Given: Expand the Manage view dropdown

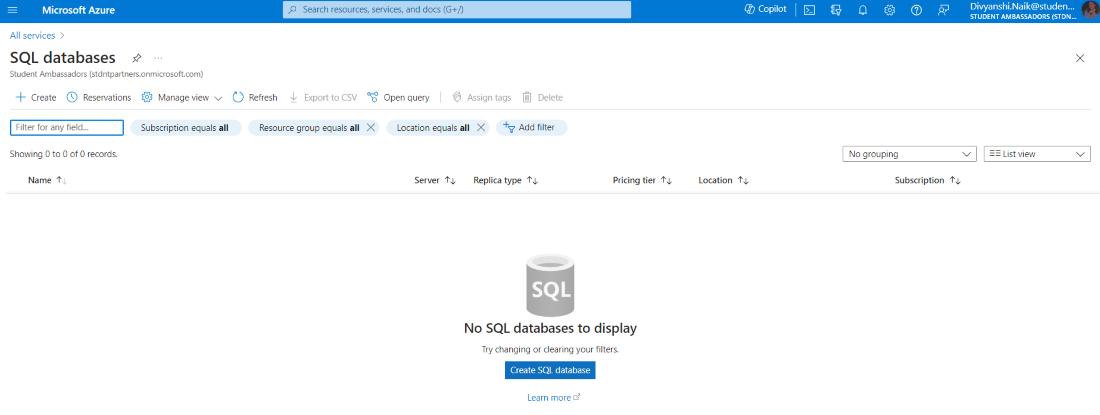Looking at the screenshot, I should click(x=182, y=97).
